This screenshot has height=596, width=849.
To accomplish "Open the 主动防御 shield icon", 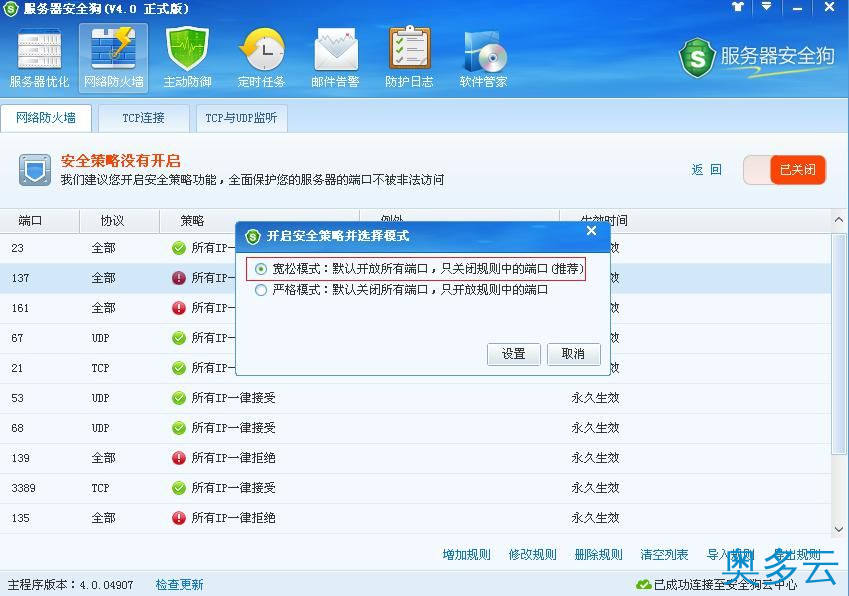I will point(187,57).
